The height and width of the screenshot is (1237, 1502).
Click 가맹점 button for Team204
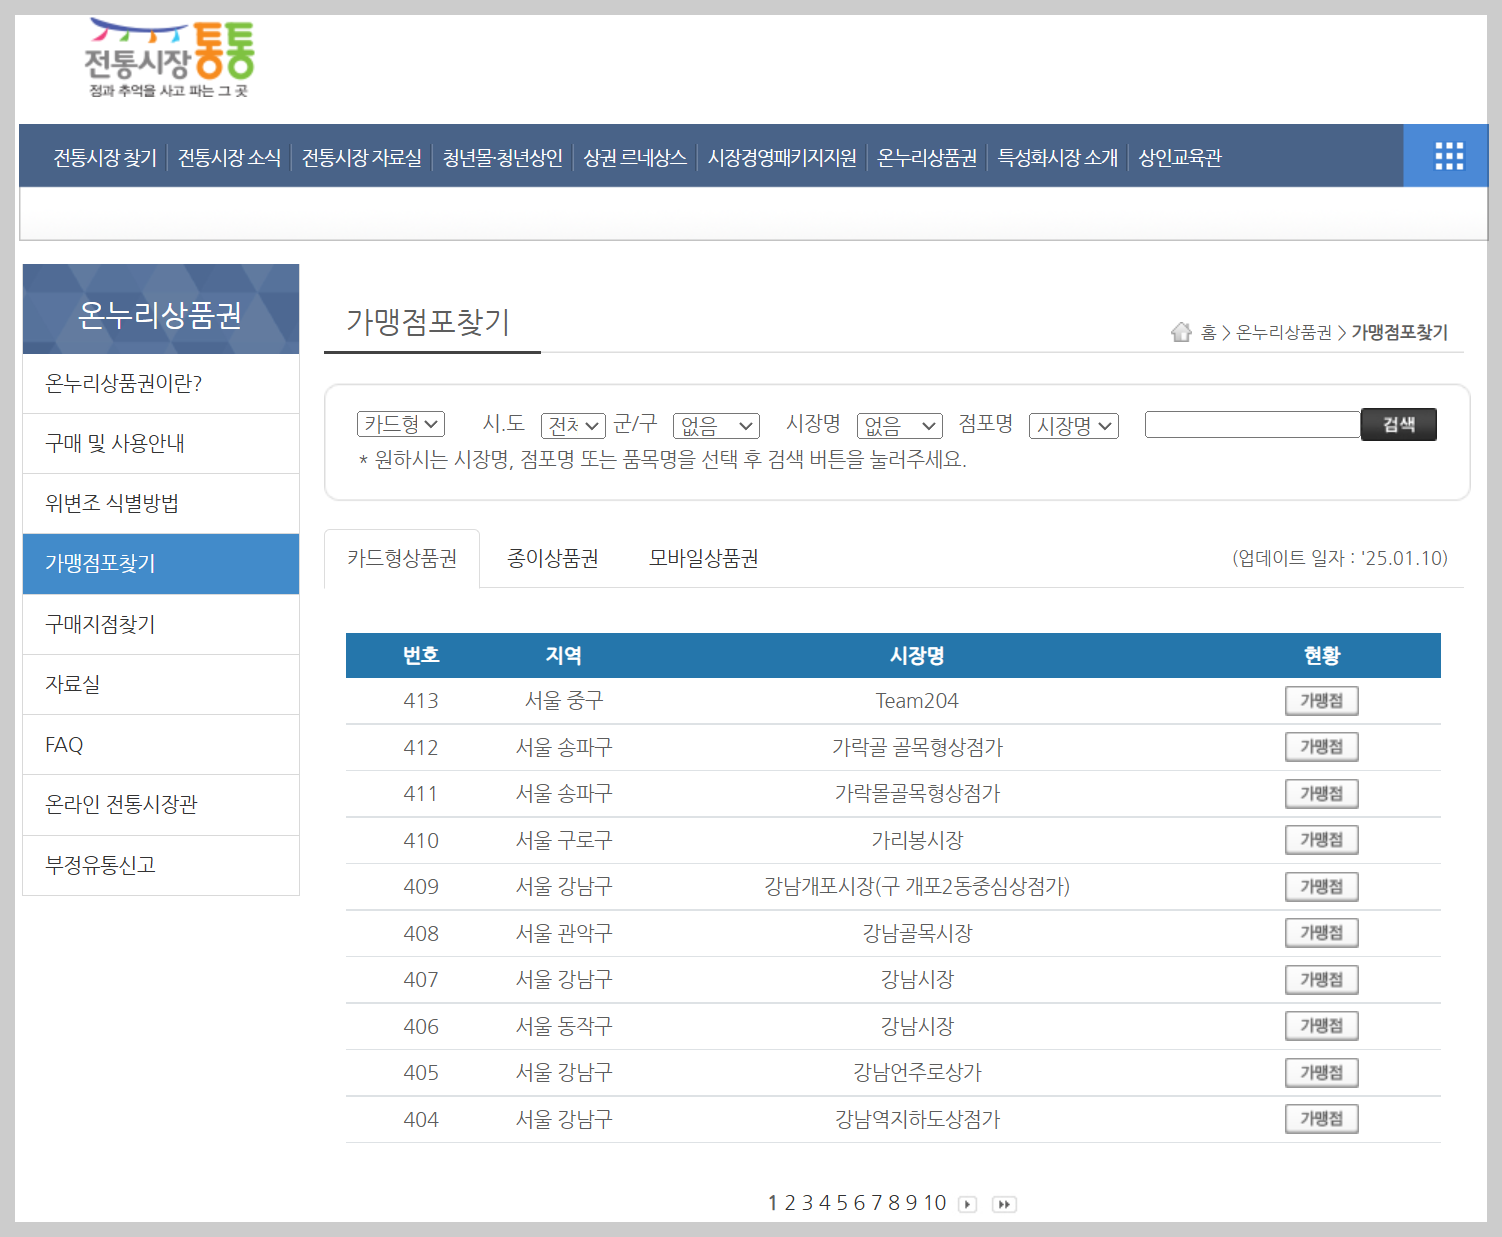tap(1321, 701)
